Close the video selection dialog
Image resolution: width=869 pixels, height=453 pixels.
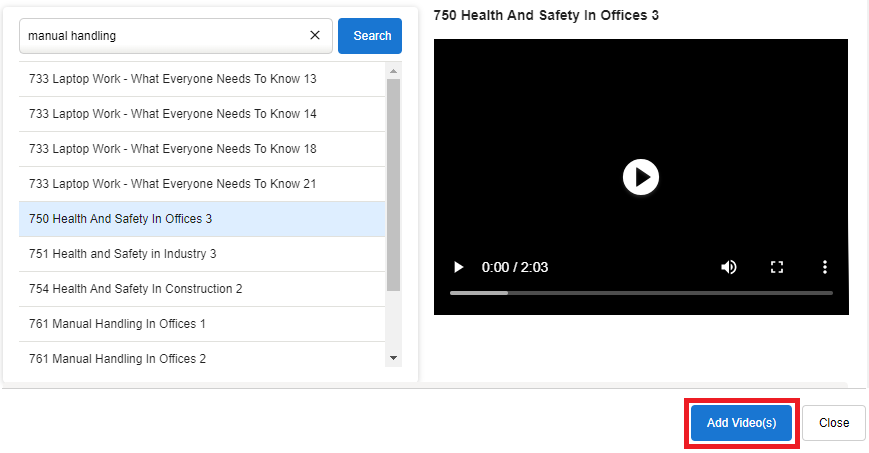[x=833, y=423]
